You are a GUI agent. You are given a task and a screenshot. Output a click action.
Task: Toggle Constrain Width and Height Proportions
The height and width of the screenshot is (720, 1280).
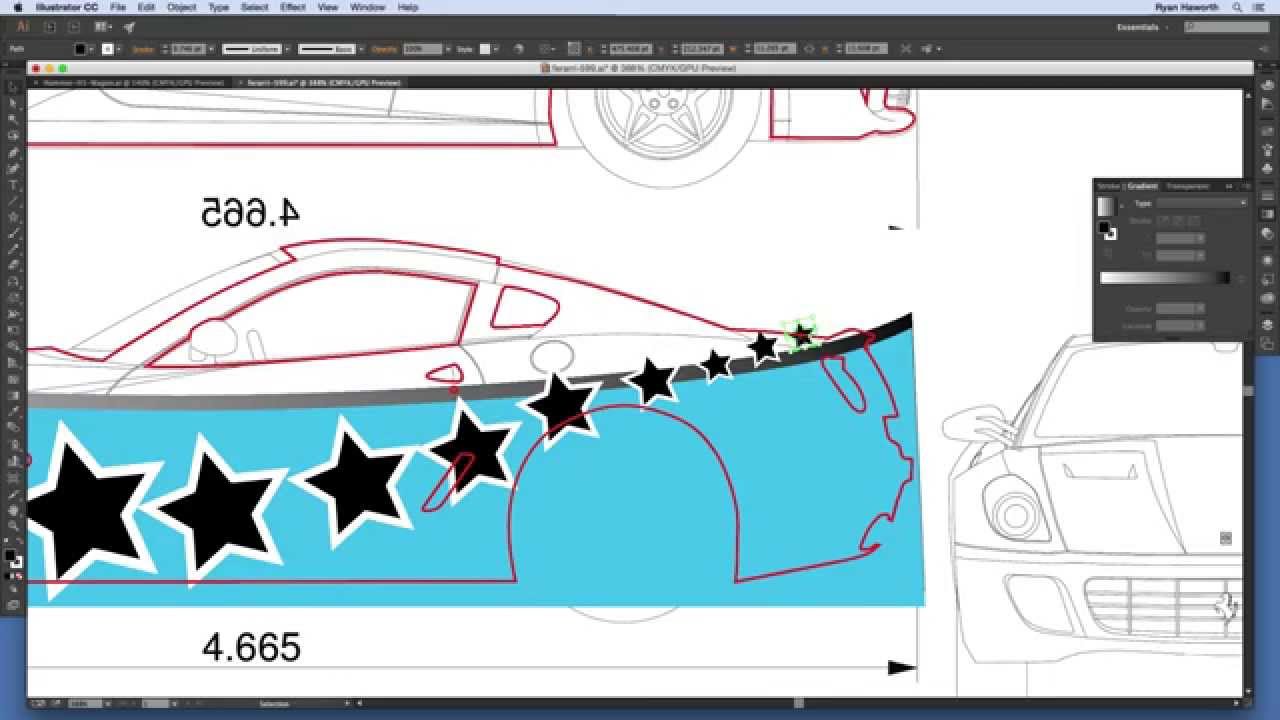pos(809,48)
